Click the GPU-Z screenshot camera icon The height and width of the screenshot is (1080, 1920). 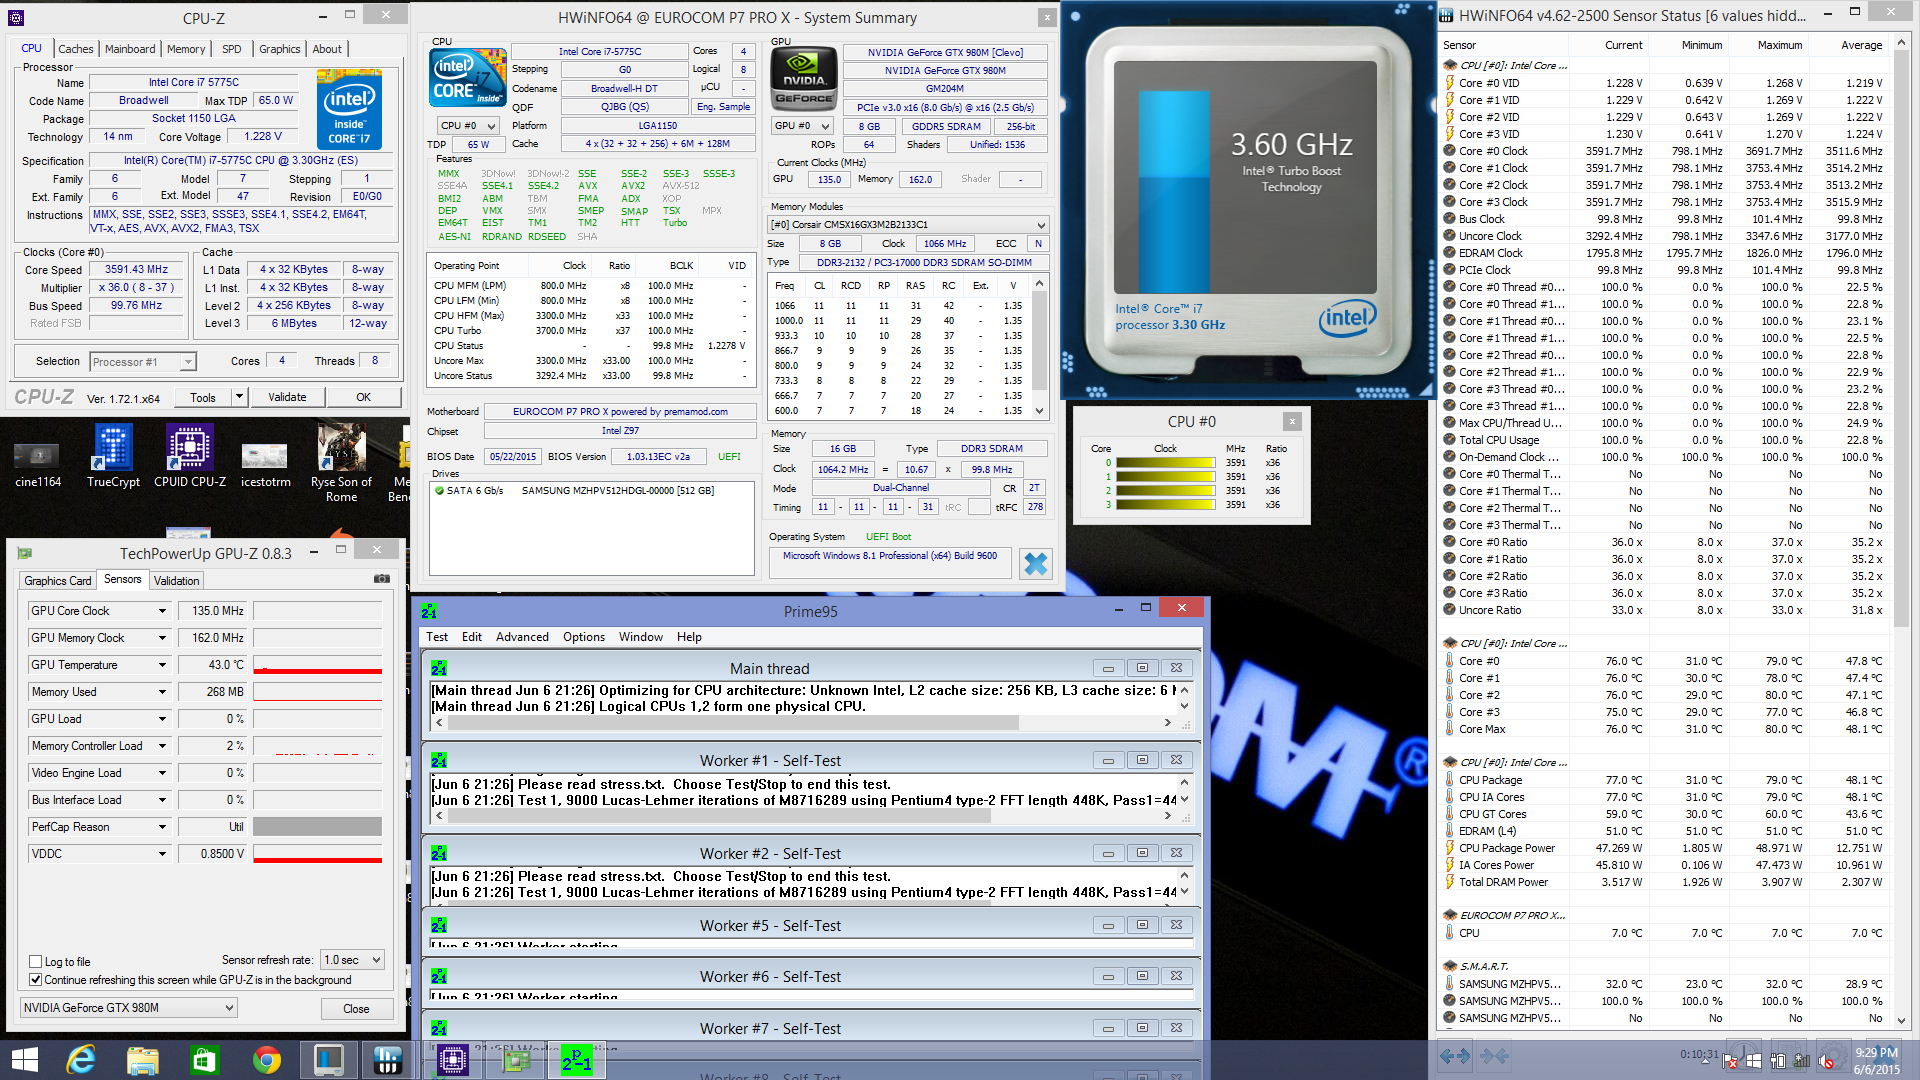point(381,579)
